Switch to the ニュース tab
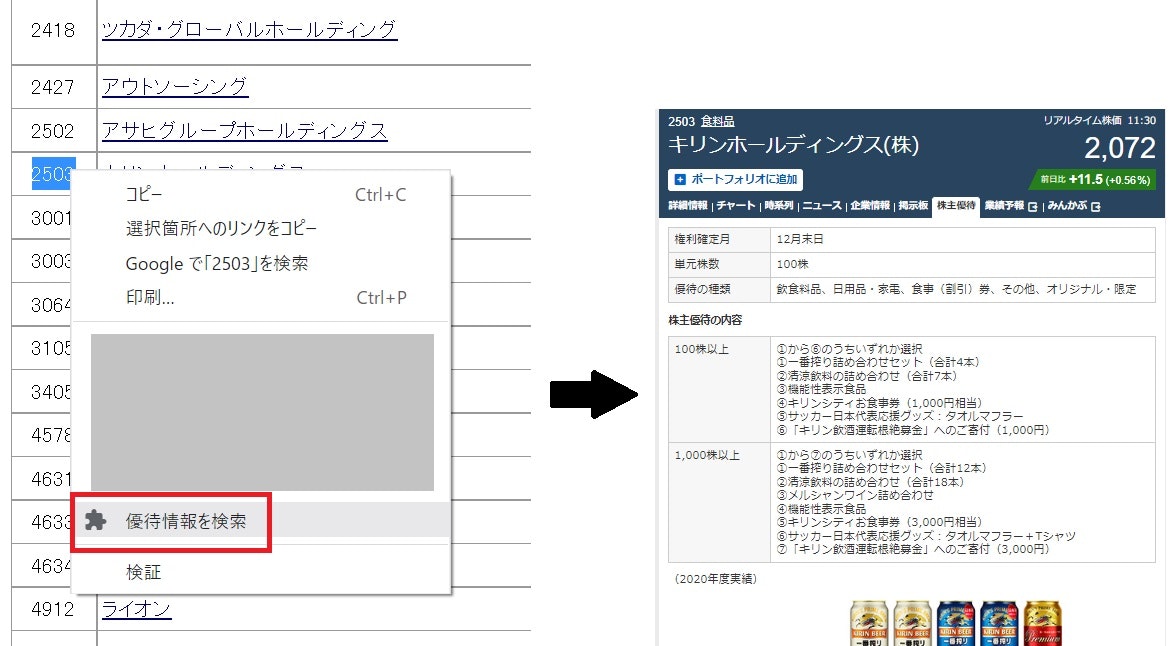The image size is (1171, 646). click(821, 205)
